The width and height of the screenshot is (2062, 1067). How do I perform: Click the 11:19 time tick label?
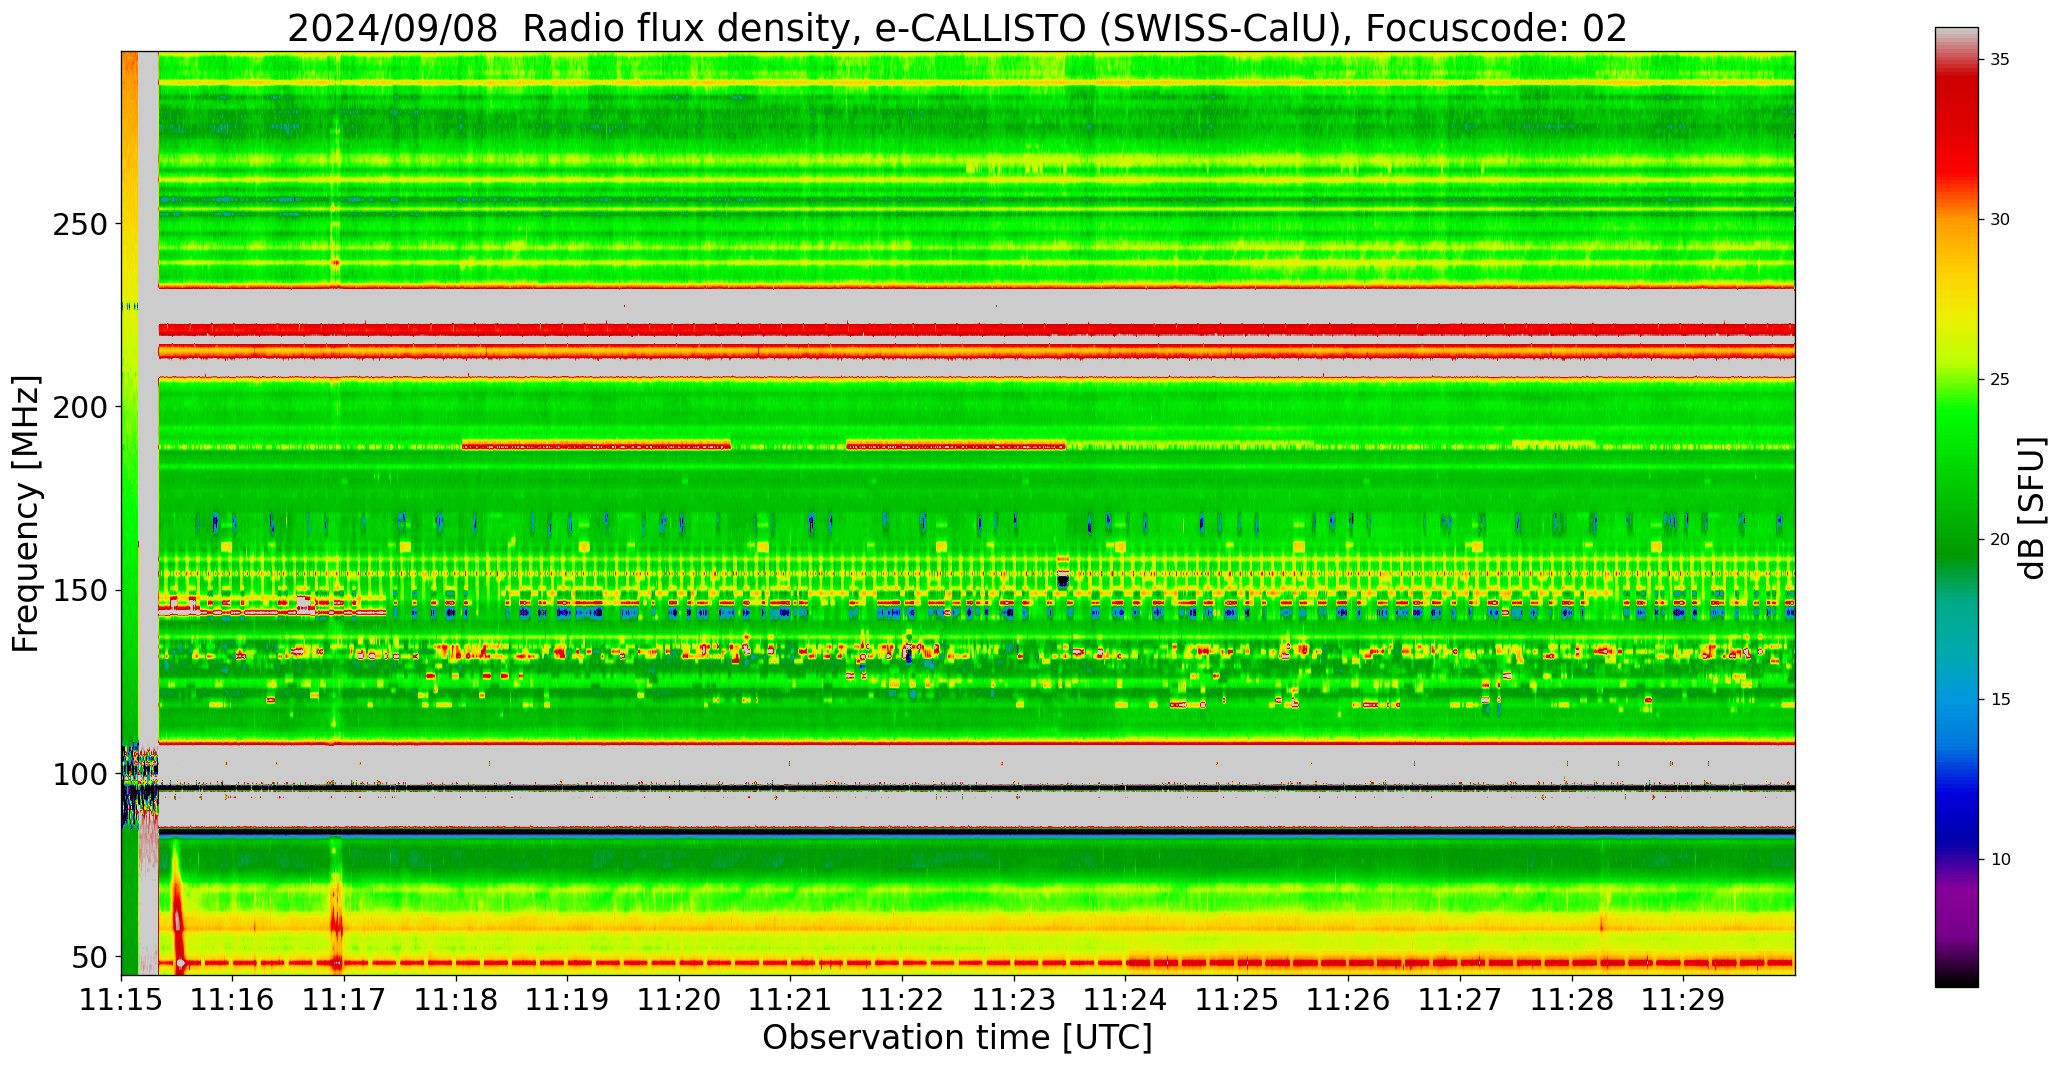(568, 1000)
